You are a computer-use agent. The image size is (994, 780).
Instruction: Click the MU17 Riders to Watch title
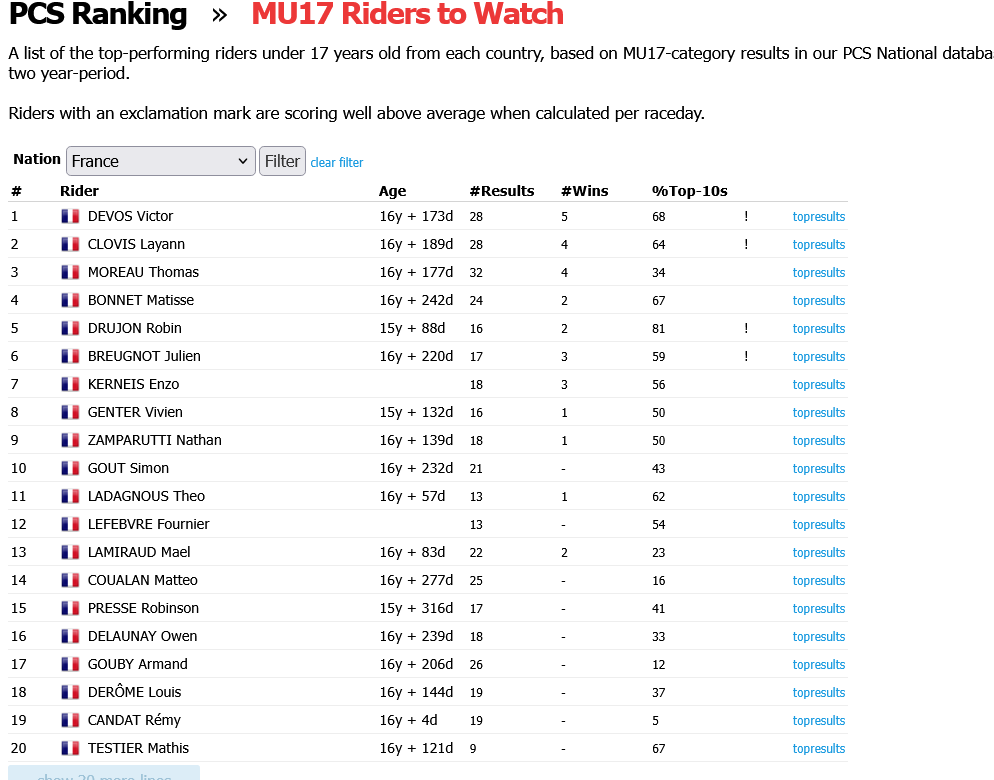408,14
